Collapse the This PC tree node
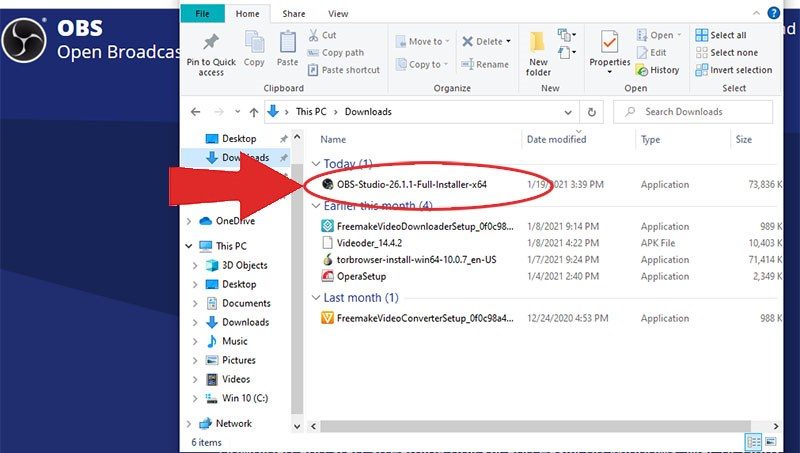This screenshot has height=453, width=800. 189,246
